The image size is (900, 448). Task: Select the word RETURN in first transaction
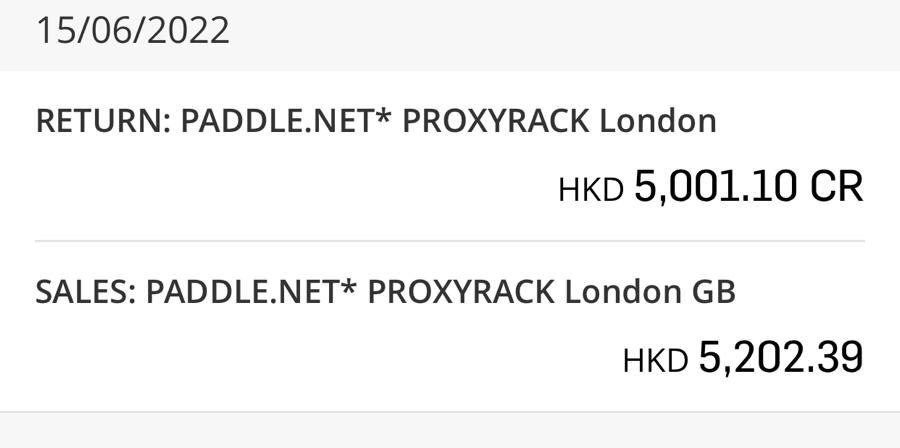98,122
